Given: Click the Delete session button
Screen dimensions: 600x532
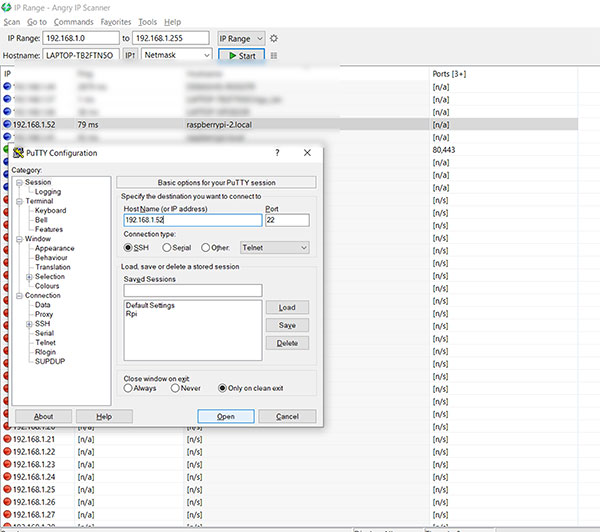Looking at the screenshot, I should (287, 343).
